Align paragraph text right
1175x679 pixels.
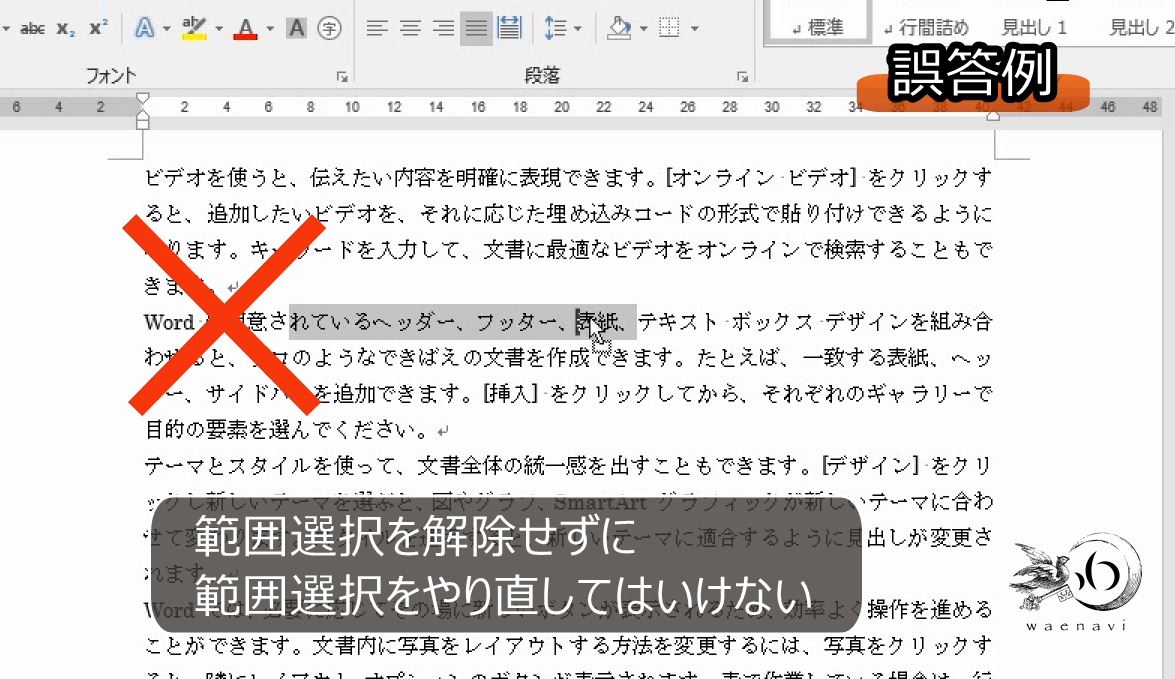point(443,28)
